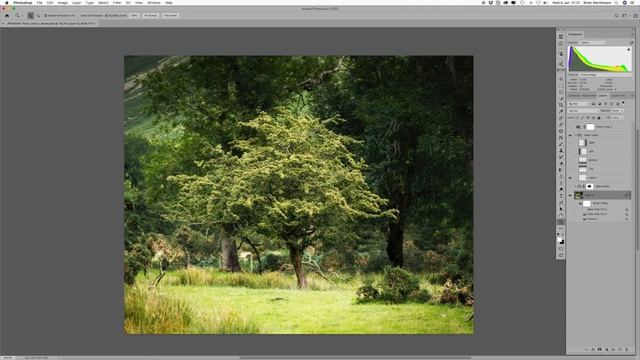Click the Layer 0 thumbnail
The image size is (640, 360).
click(x=578, y=195)
